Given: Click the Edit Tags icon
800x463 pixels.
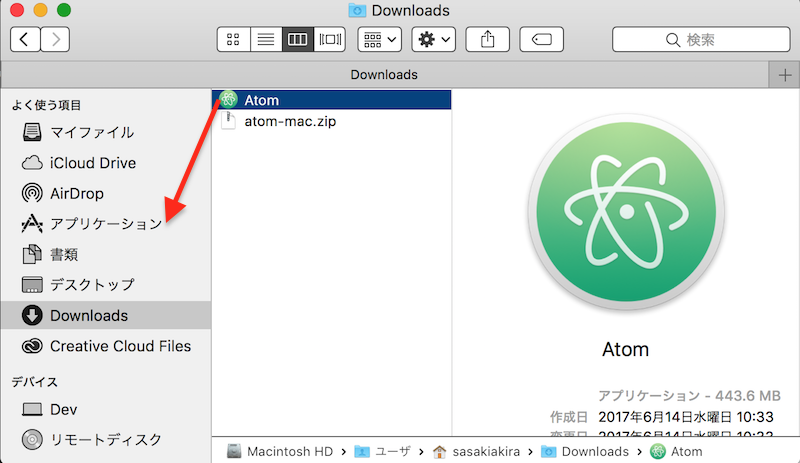Looking at the screenshot, I should coord(541,39).
